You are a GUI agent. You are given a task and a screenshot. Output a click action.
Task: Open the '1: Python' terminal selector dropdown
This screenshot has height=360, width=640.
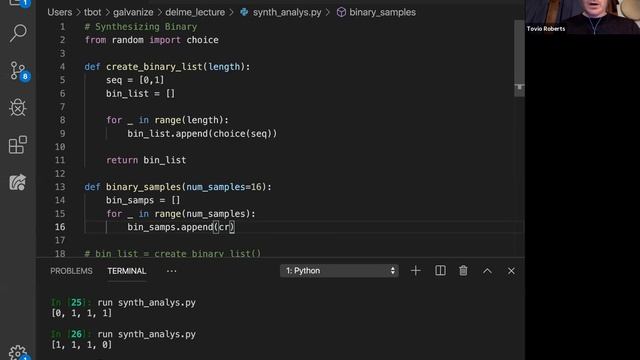coord(339,271)
